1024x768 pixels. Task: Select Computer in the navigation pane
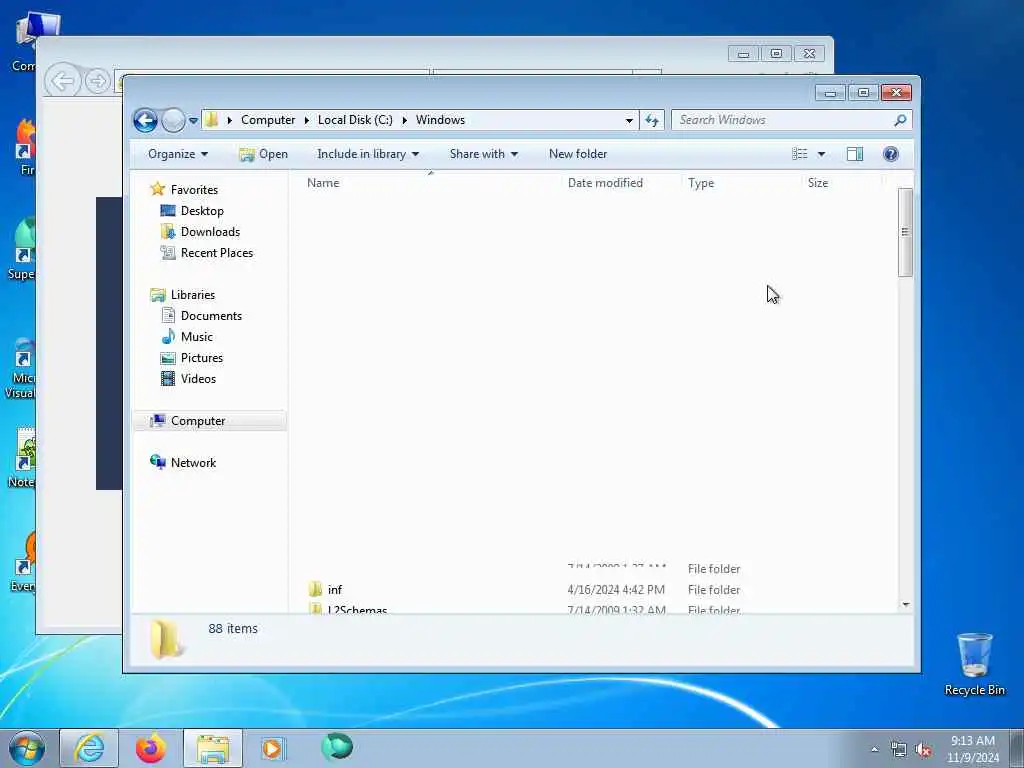tap(198, 421)
